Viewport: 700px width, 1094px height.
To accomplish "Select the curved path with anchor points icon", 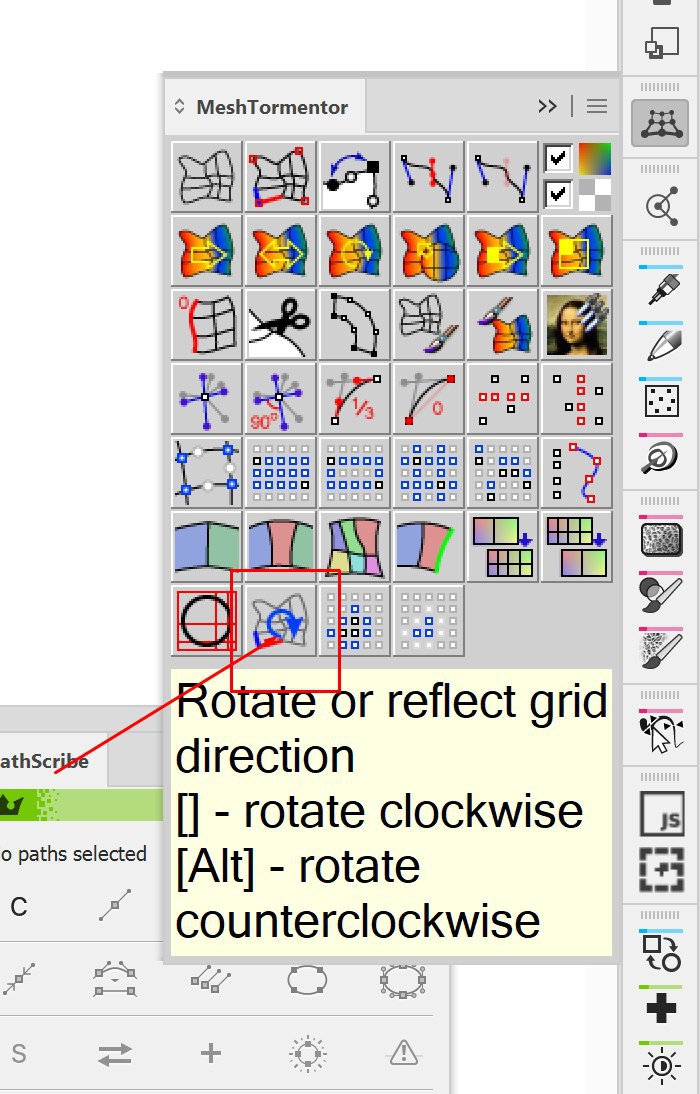I will click(355, 324).
